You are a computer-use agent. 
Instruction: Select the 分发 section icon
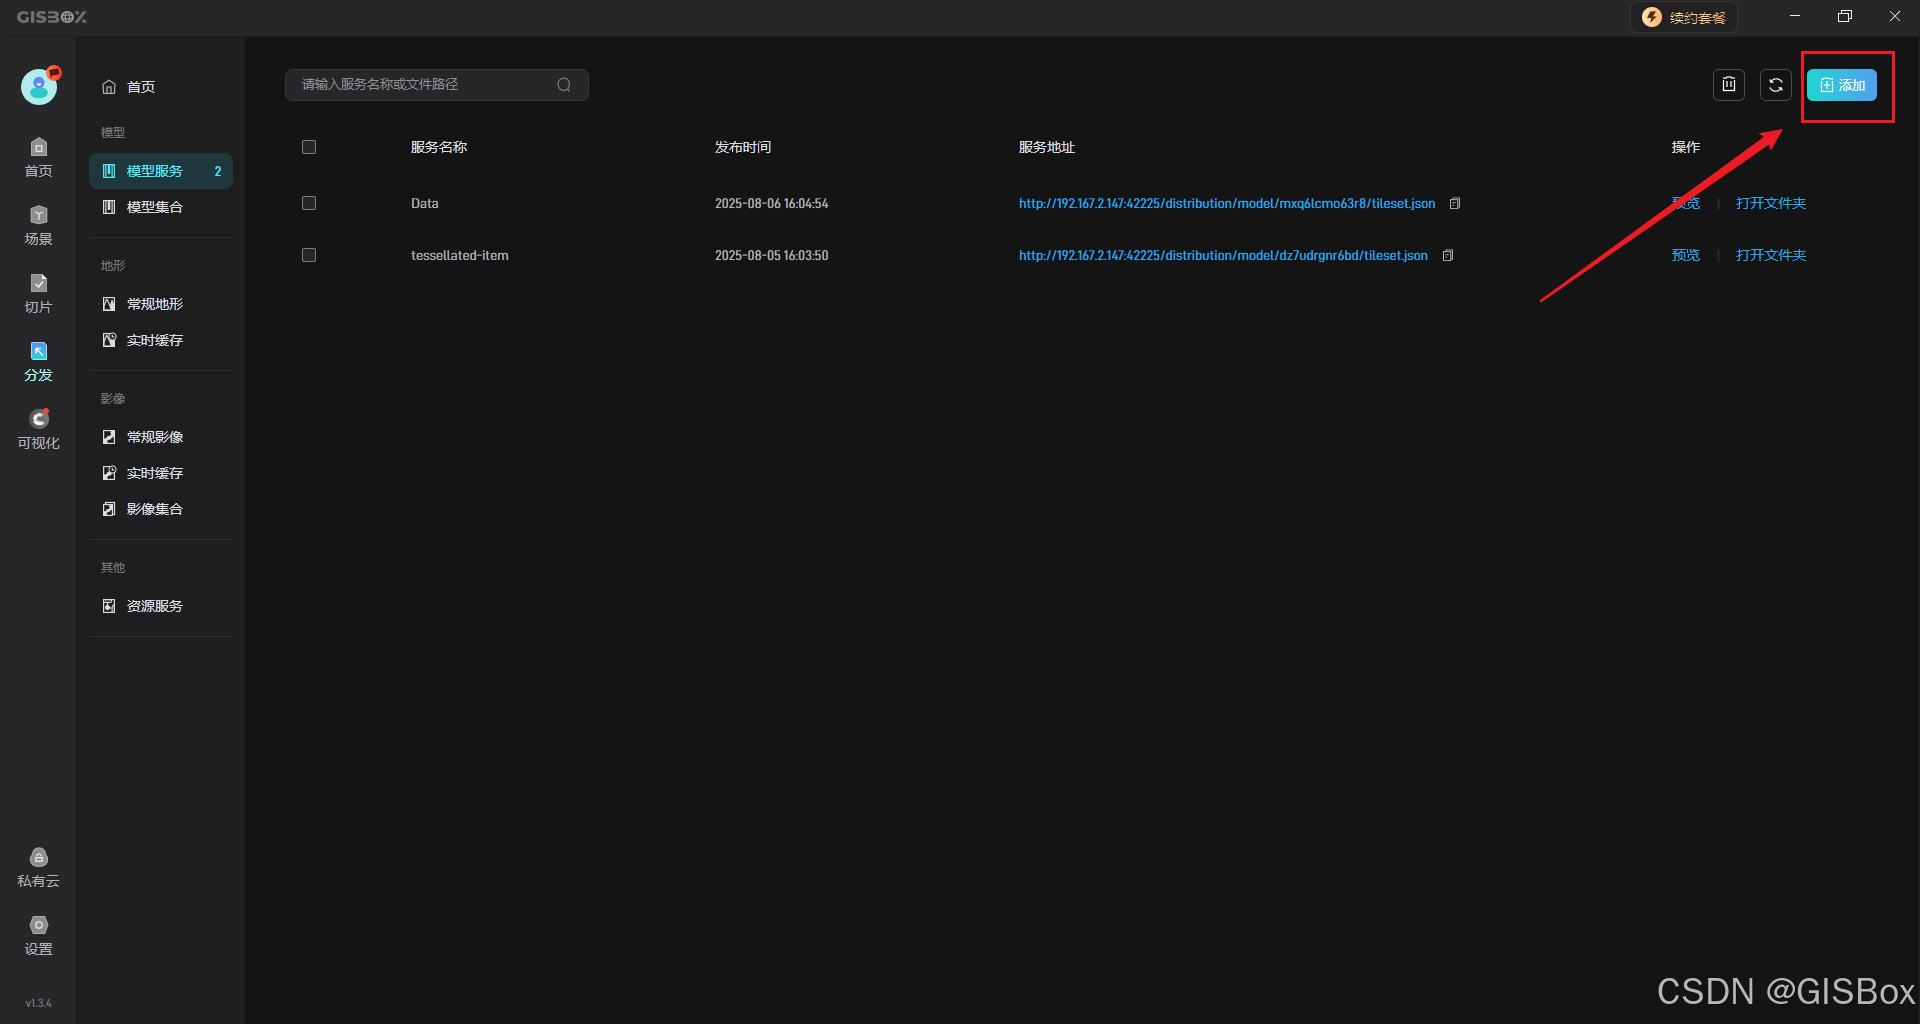click(39, 362)
